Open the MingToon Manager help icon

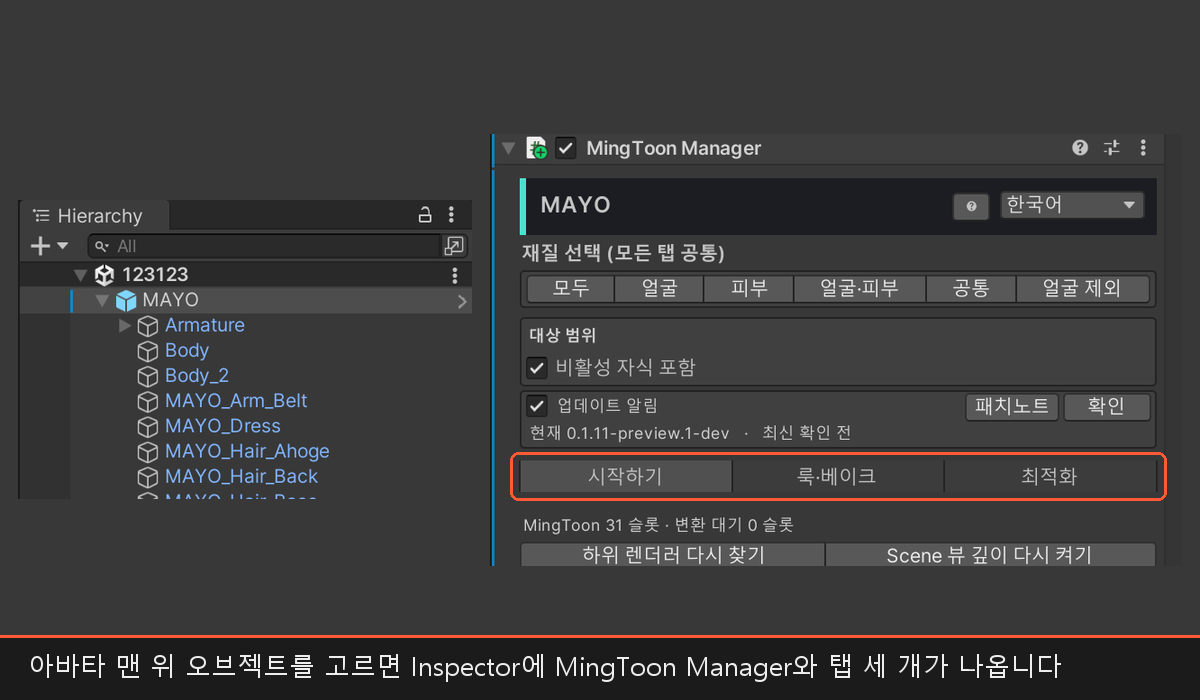click(1080, 148)
